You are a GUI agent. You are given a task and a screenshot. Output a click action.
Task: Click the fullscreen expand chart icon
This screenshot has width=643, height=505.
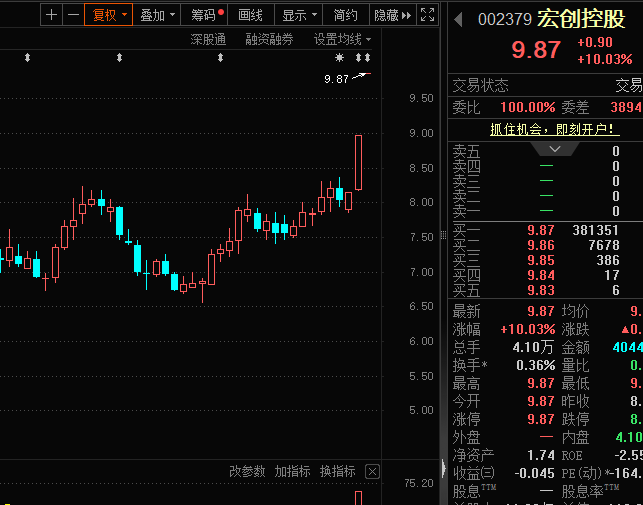pyautogui.click(x=427, y=15)
